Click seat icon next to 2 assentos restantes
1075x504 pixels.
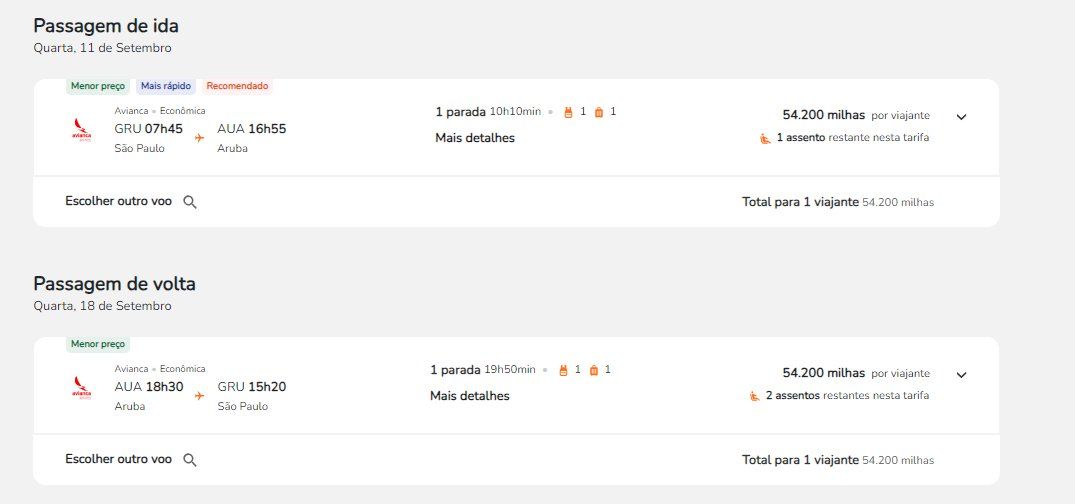point(754,396)
